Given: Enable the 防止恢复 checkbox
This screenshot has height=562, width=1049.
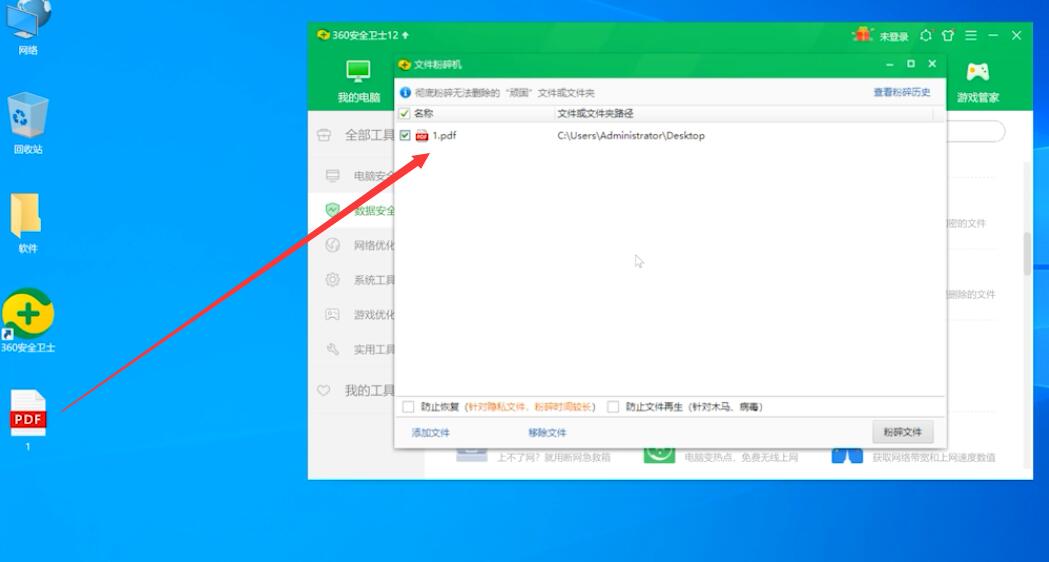Looking at the screenshot, I should tap(408, 407).
